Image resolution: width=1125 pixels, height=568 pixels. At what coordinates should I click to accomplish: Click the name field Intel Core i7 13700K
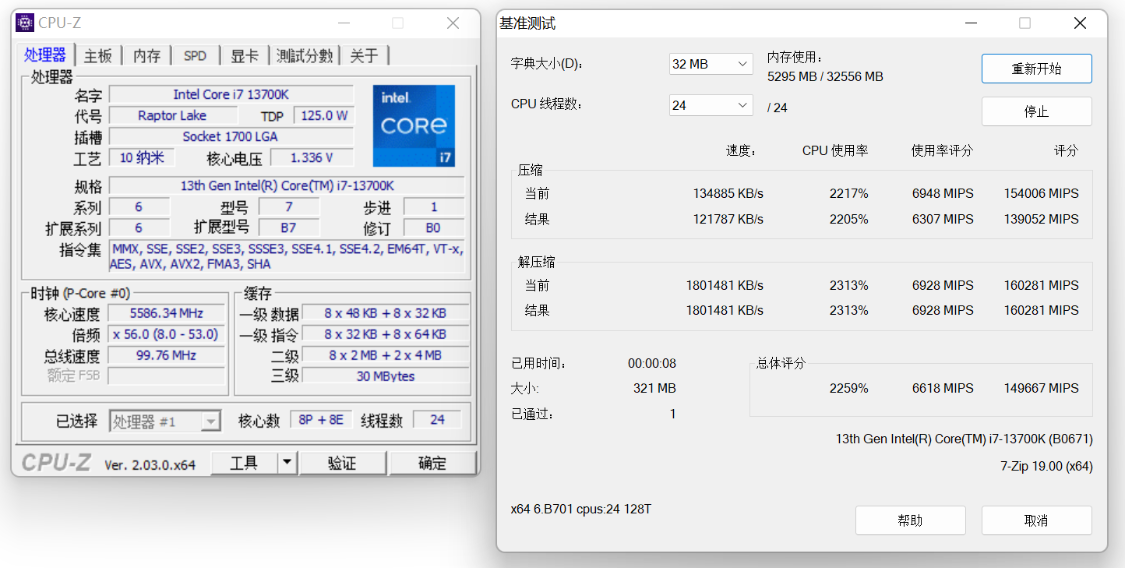(x=231, y=95)
